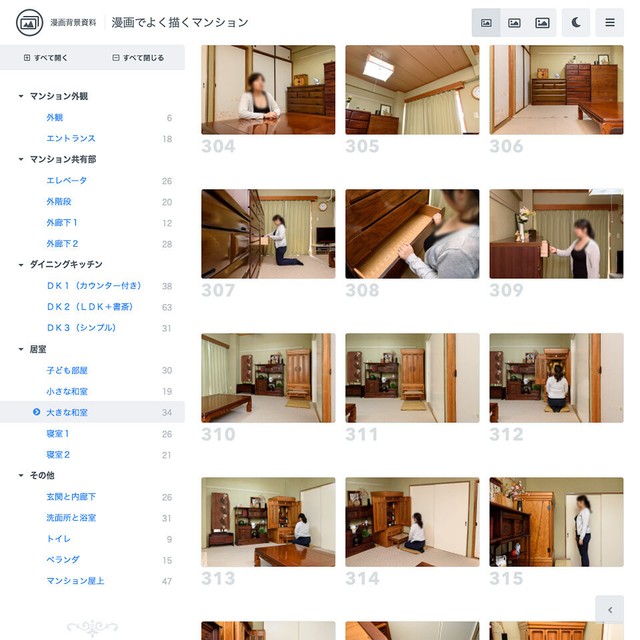640x640 pixels.
Task: Open DK2（LDK＋書斎） category
Action: [90, 307]
